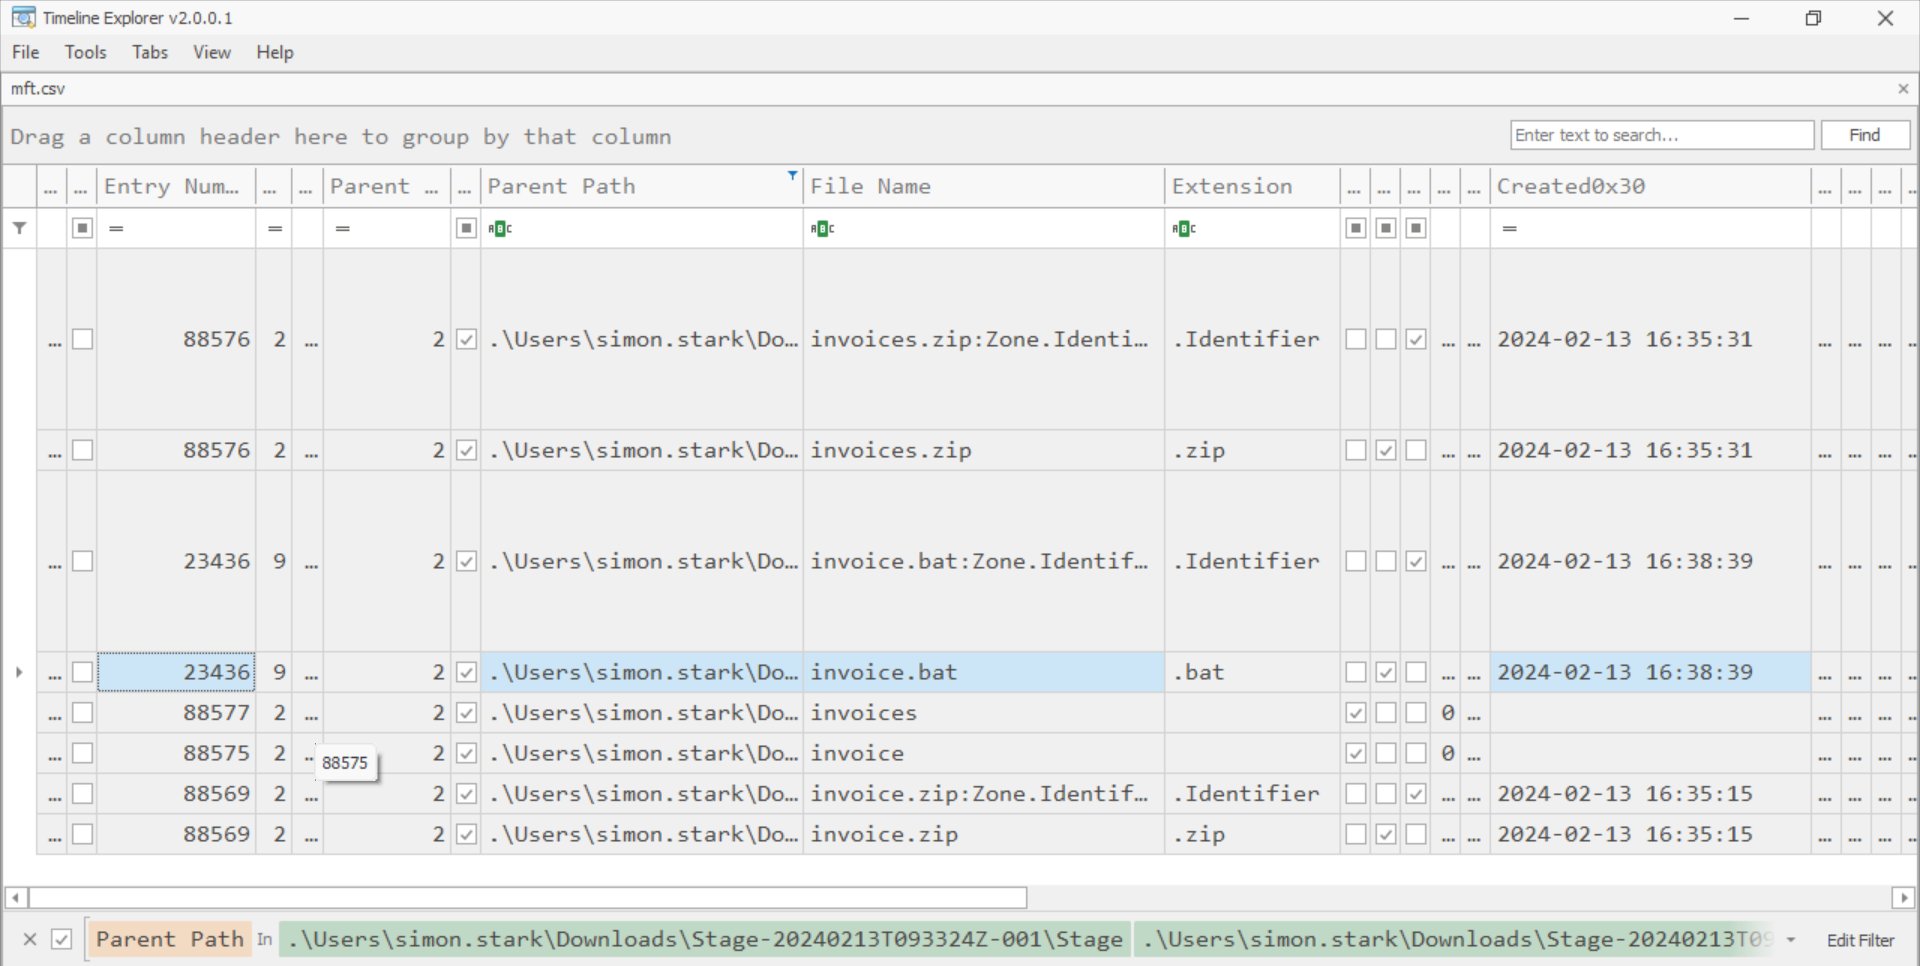Open the filter history dropdown arrow
The image size is (1920, 966).
coord(1791,940)
